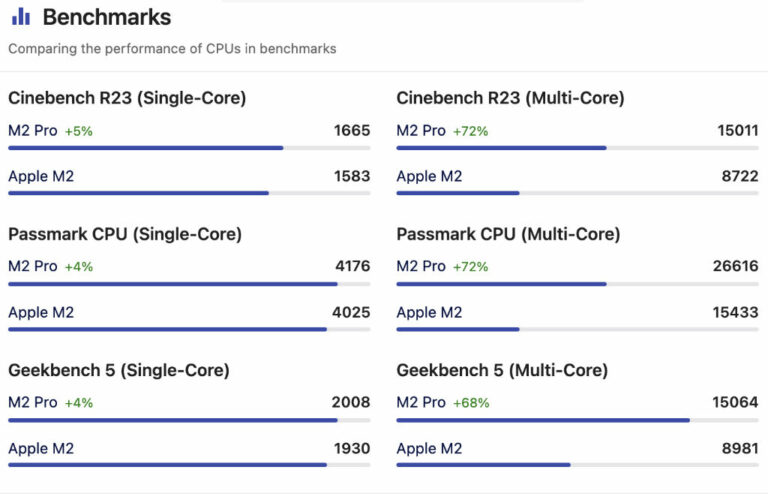Click the +5% Cinebench single-core badge
This screenshot has width=768, height=494.
click(78, 131)
